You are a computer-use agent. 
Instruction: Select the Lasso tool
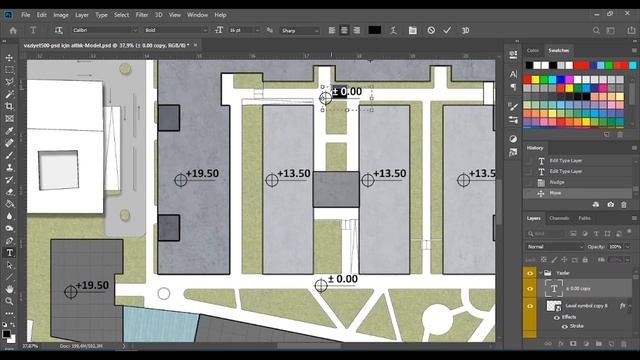[x=9, y=82]
